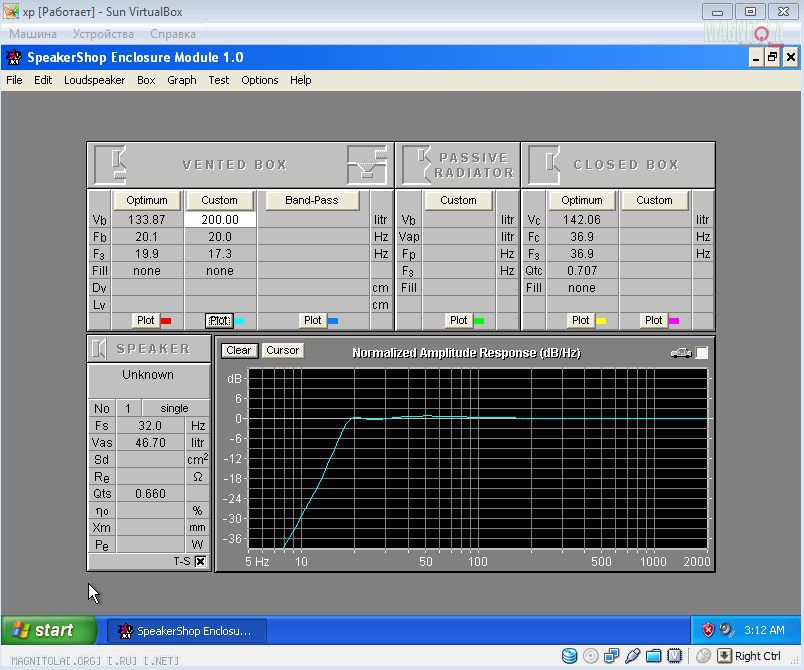Click the red vented Optimum plot swatch
The height and width of the screenshot is (670, 804).
tap(166, 321)
